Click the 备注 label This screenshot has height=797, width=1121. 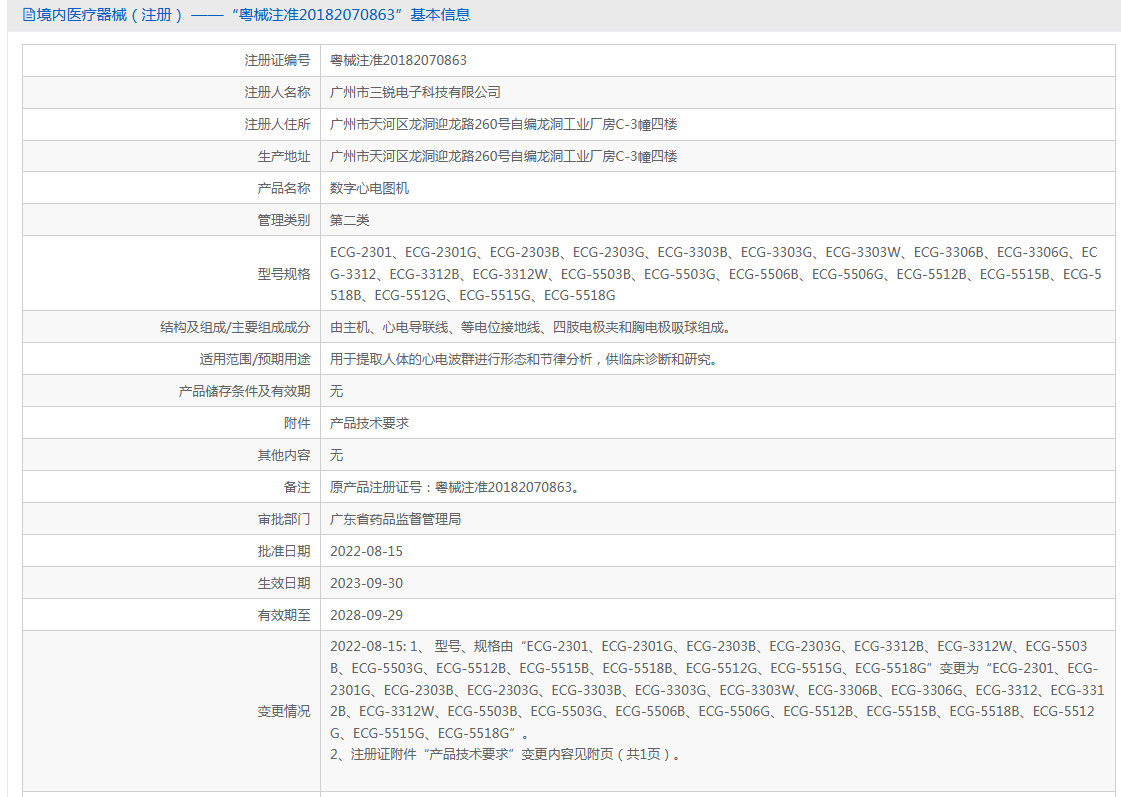pyautogui.click(x=297, y=487)
